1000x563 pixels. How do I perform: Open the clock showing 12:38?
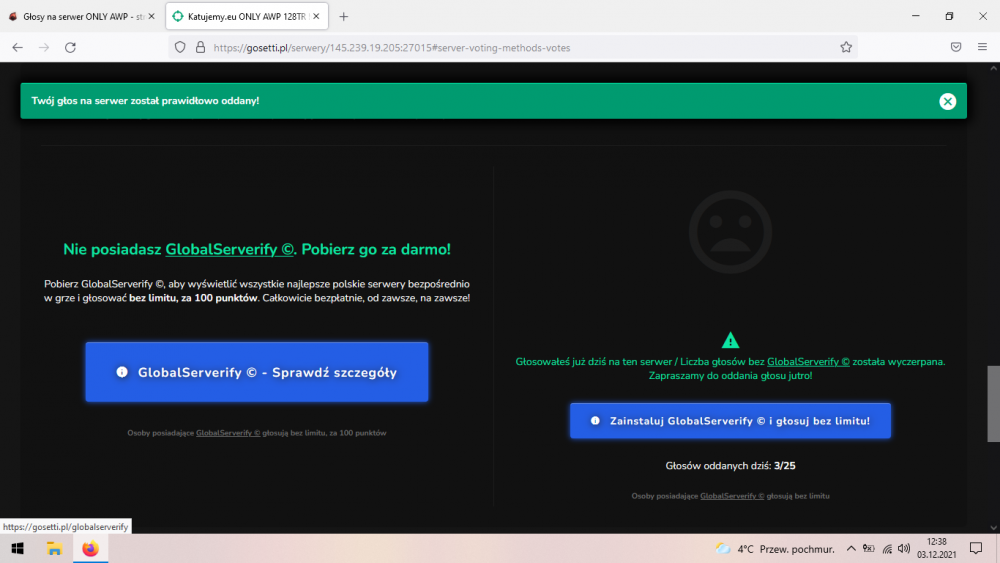click(x=936, y=548)
